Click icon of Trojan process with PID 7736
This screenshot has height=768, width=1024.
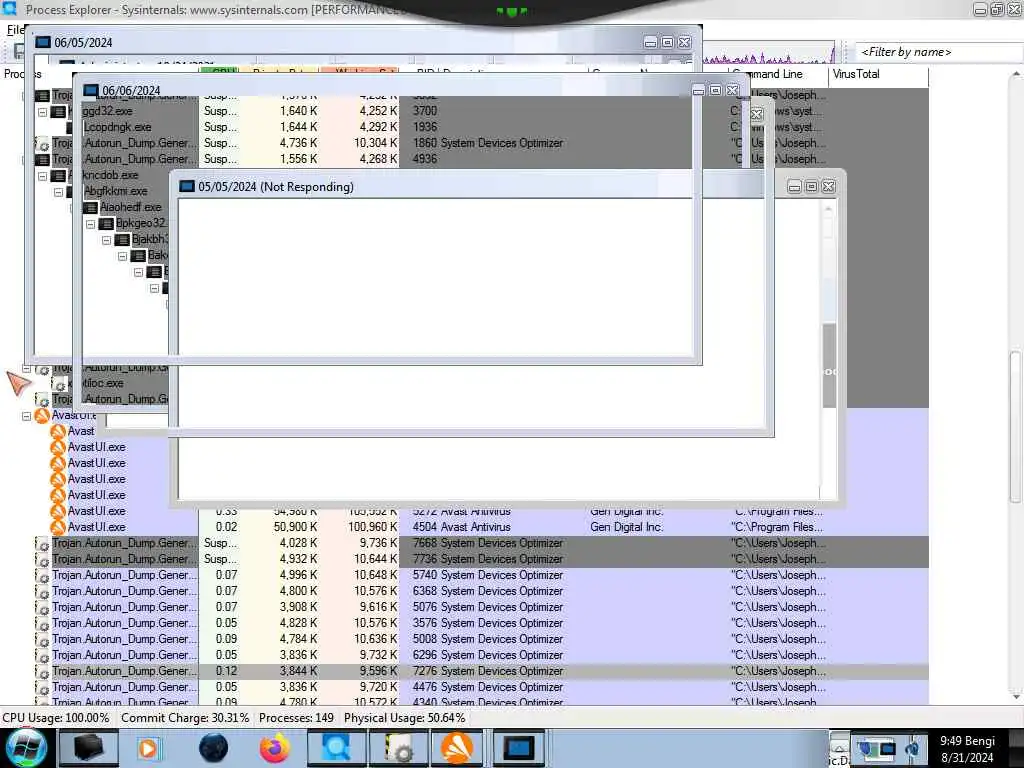(x=42, y=560)
